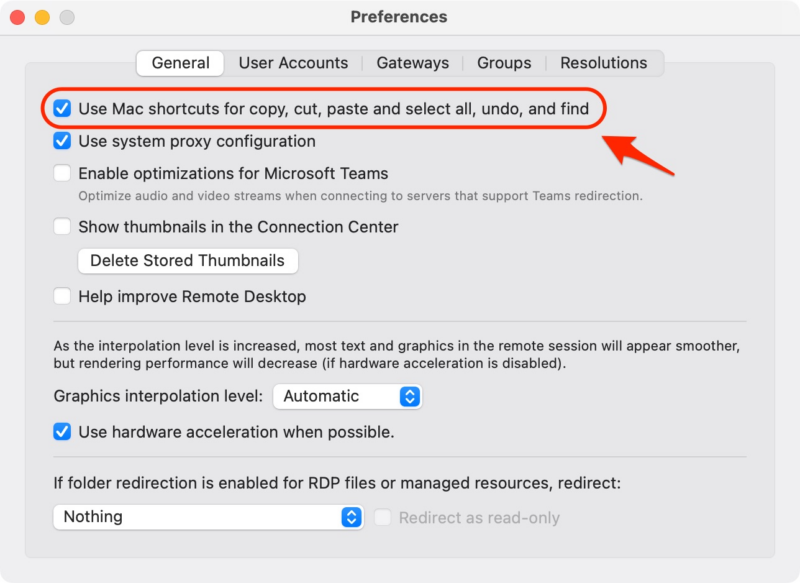Open the folder redirection Nothing dropdown

(x=208, y=517)
